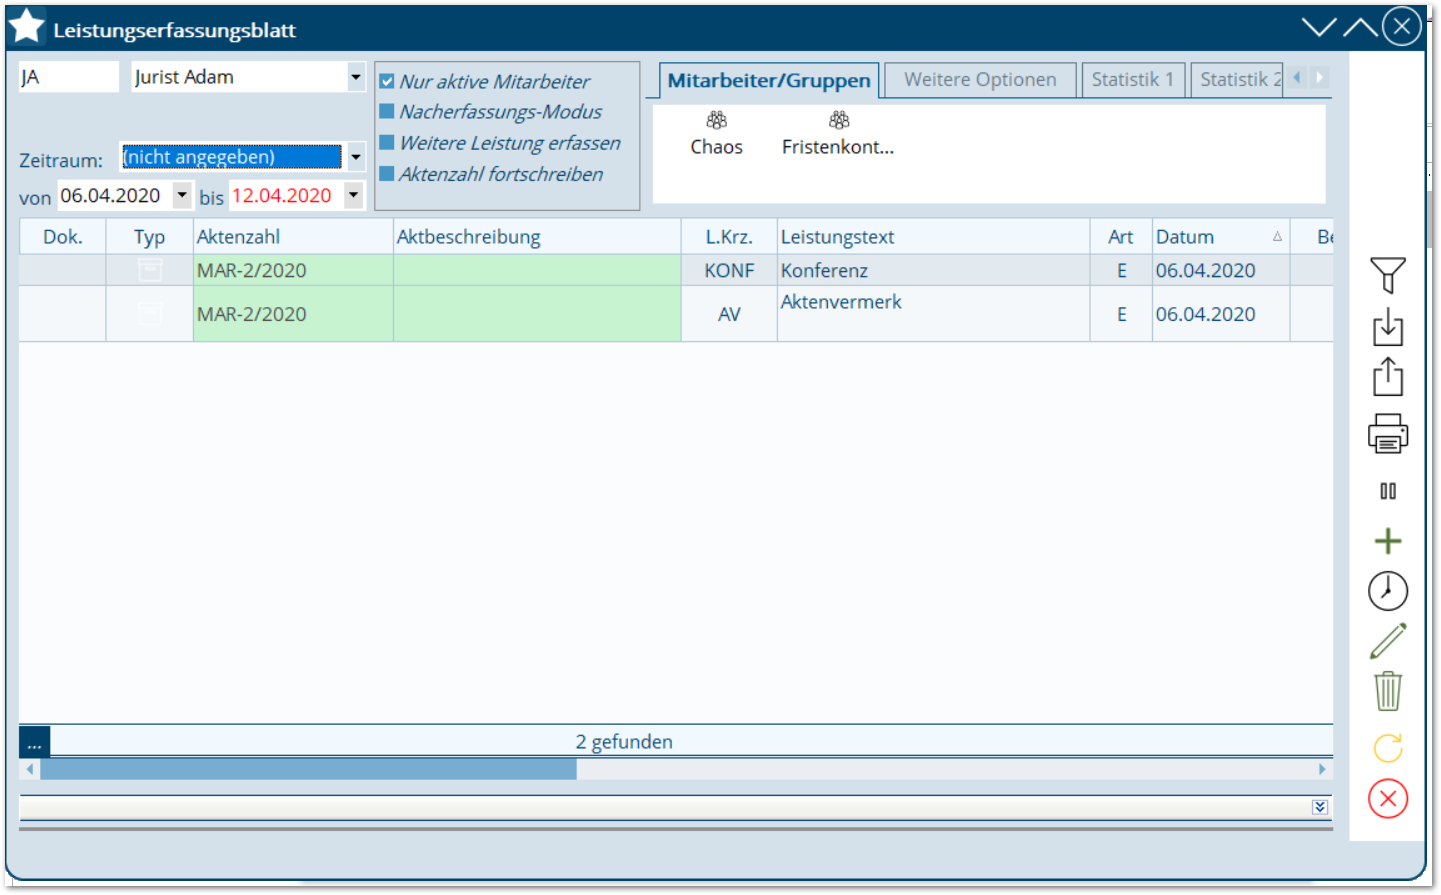Enable Aktenzahl fortschreiben checkbox
This screenshot has width=1441, height=895.
(x=387, y=174)
